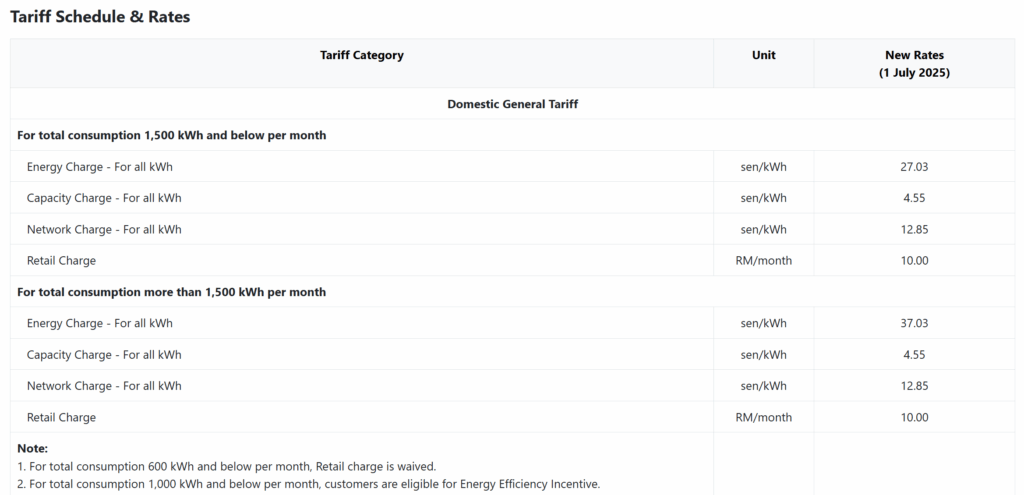Click note 1 about Retail charge being waived

point(227,466)
